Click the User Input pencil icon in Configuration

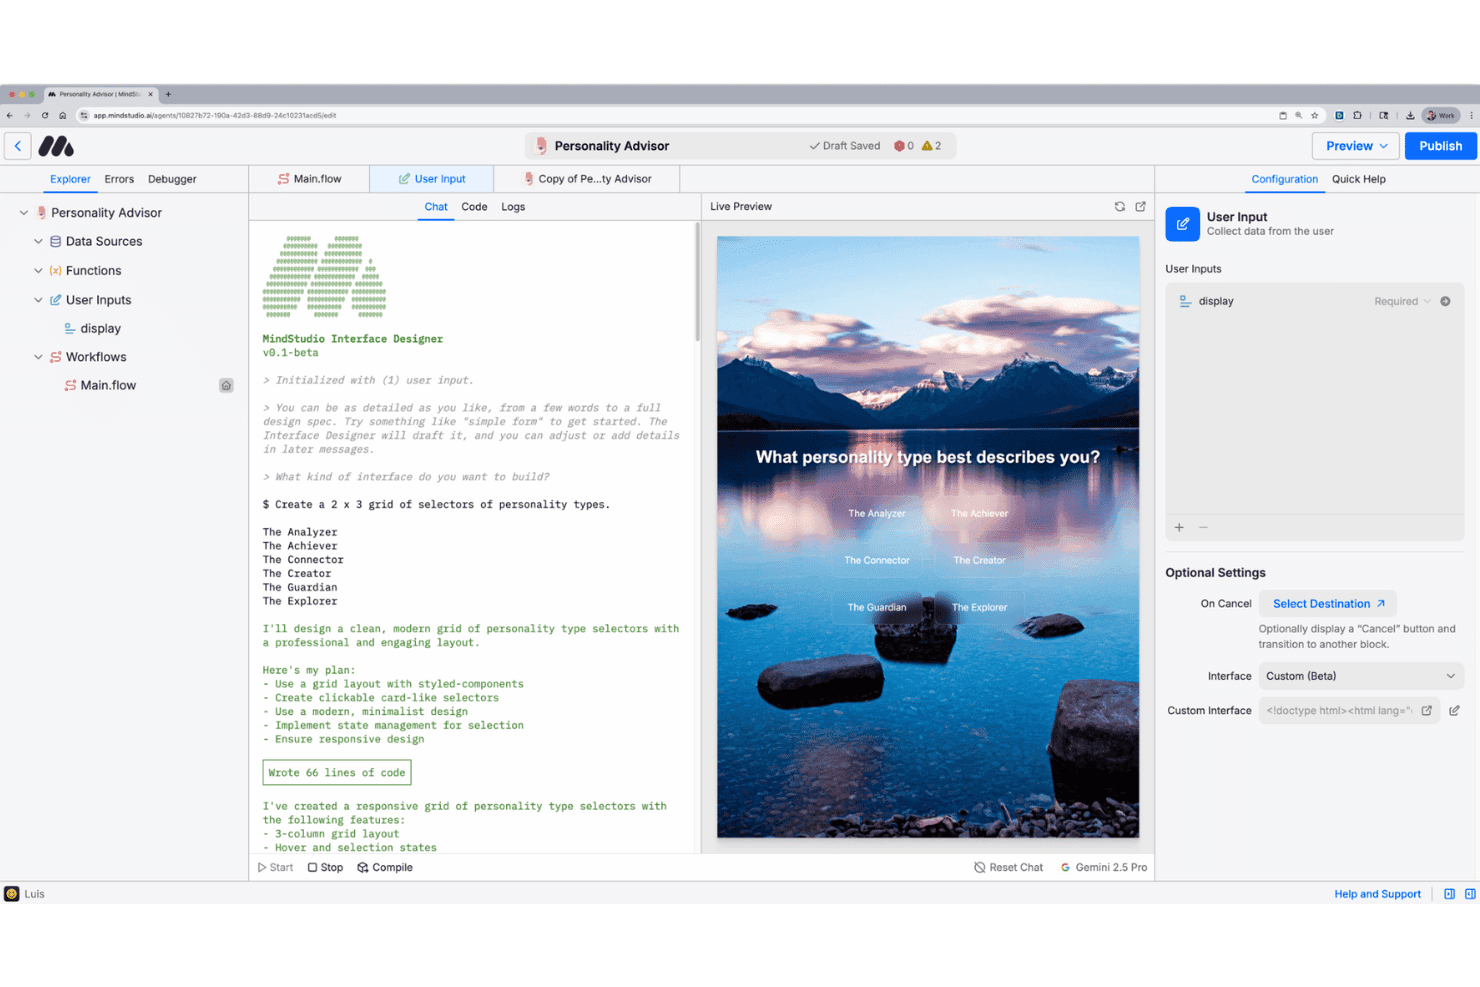[1182, 224]
